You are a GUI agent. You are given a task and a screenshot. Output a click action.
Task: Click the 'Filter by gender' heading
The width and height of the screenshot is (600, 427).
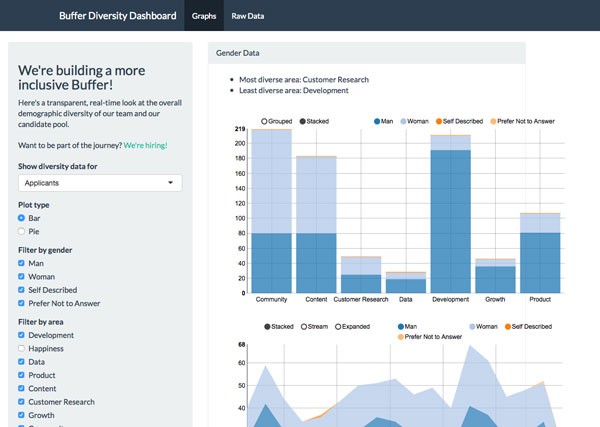point(45,250)
